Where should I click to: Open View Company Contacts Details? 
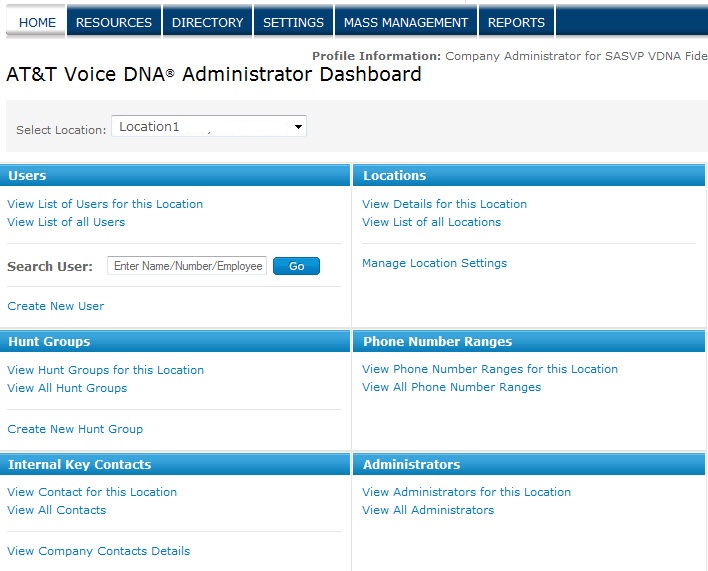tap(98, 551)
